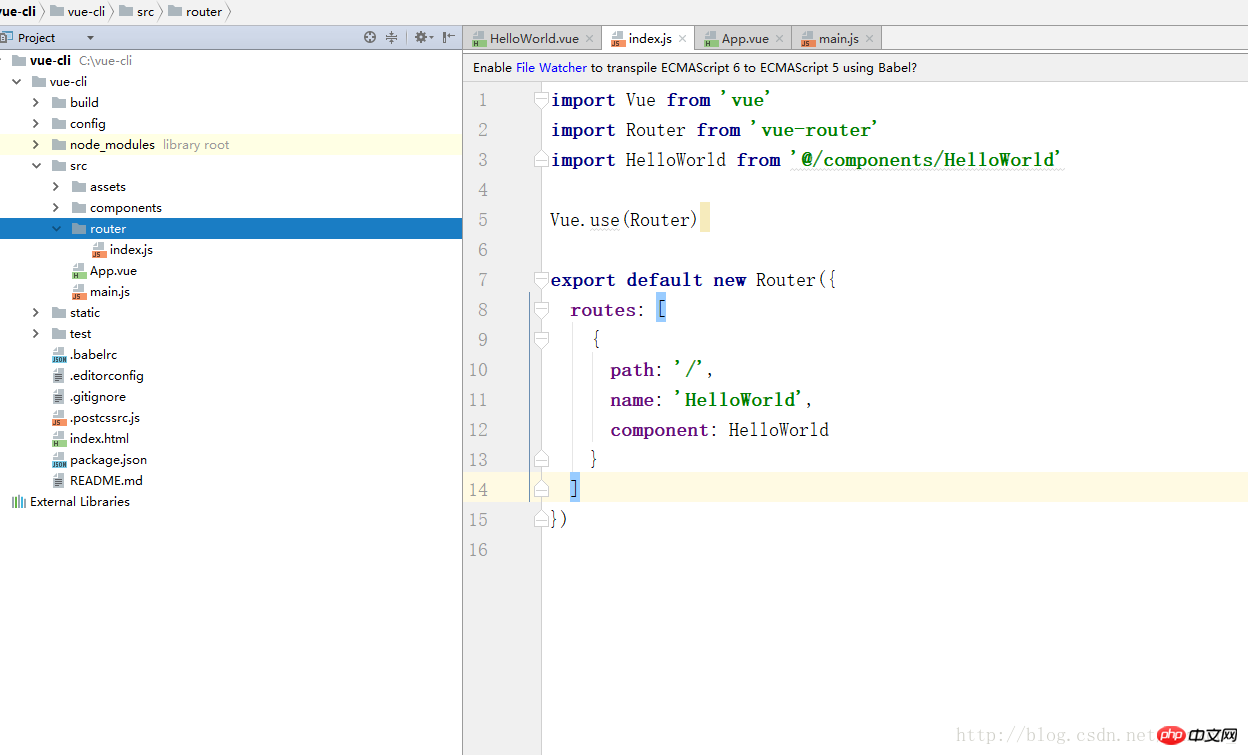Screen dimensions: 1248x755
Task: Select the components folder icon
Action: click(x=79, y=208)
